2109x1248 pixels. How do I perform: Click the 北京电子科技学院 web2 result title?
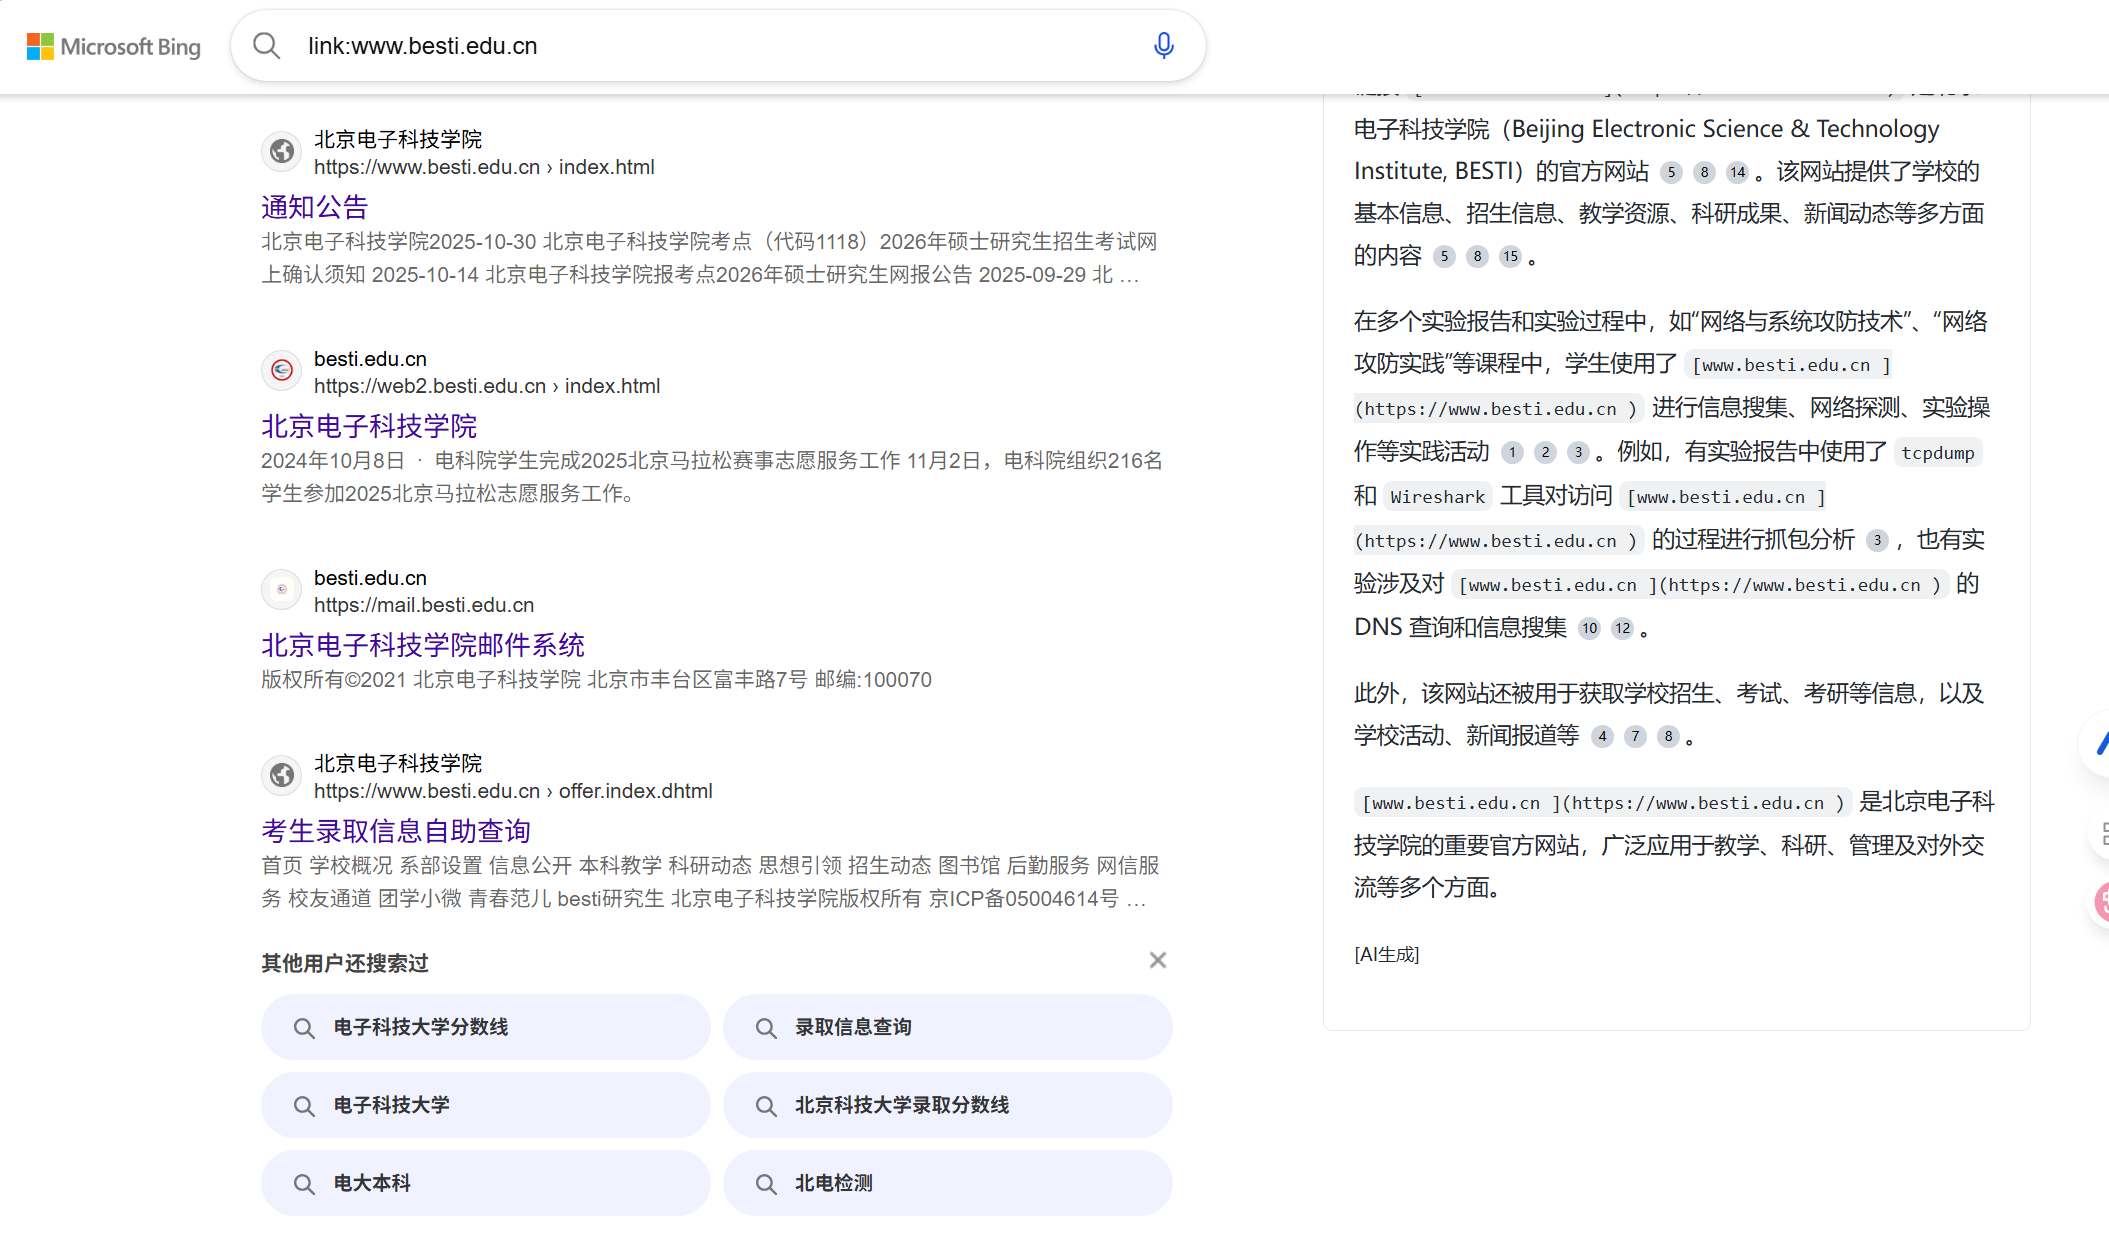pos(368,426)
